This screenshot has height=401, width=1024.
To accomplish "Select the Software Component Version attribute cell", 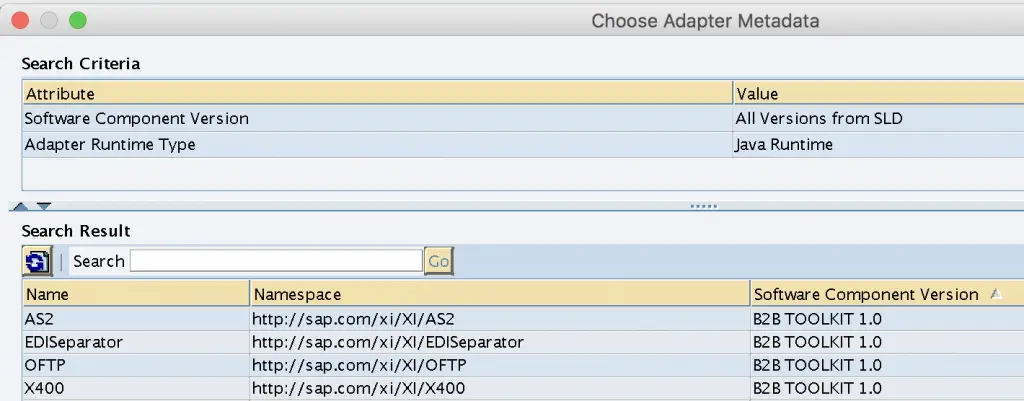I will (x=377, y=119).
